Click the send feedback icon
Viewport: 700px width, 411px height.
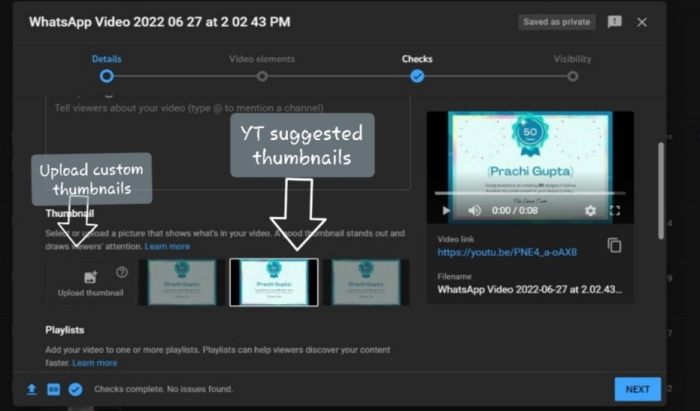(615, 22)
